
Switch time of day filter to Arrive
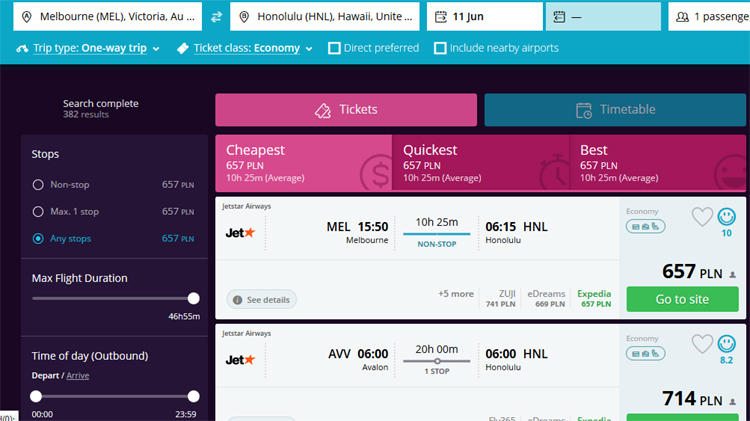click(x=77, y=376)
